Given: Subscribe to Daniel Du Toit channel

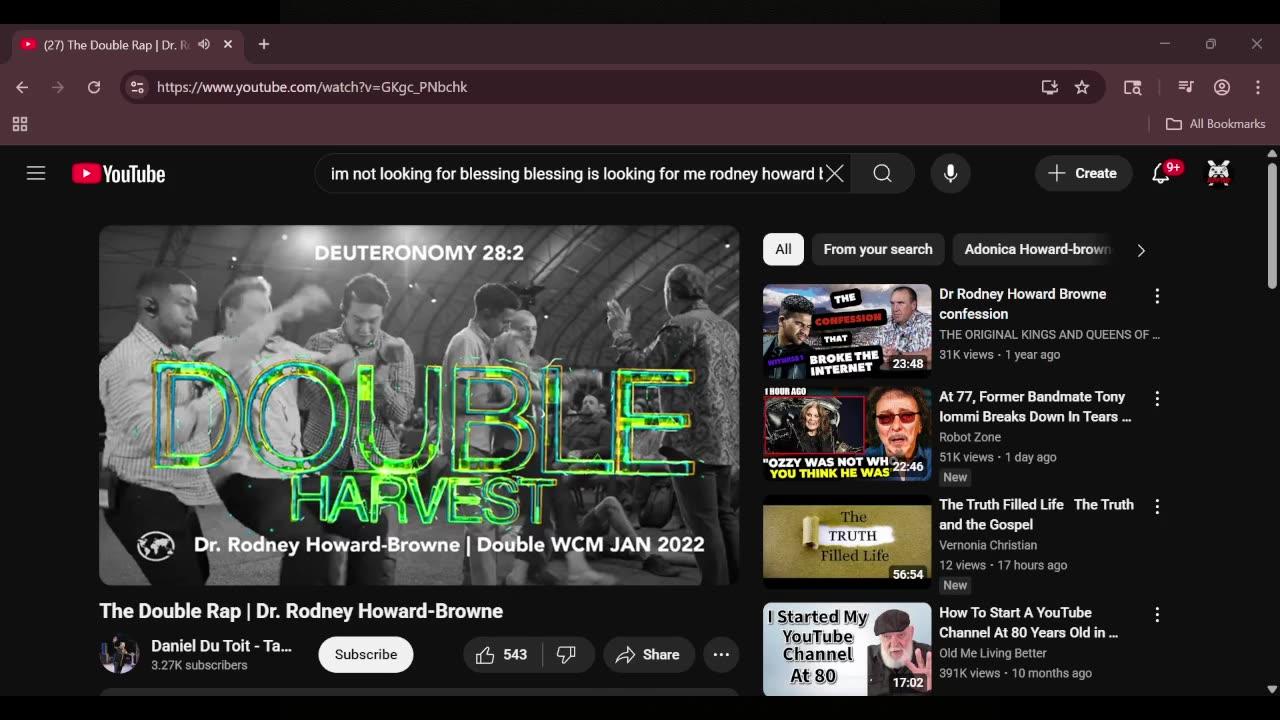Looking at the screenshot, I should click(366, 654).
